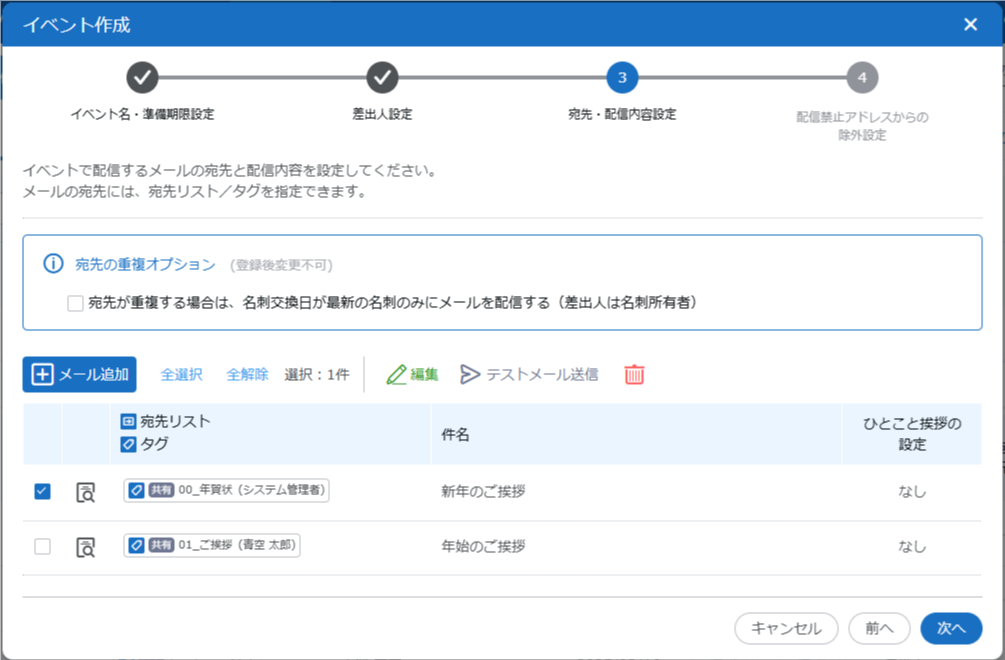Click the red trash delete icon
The height and width of the screenshot is (660, 1005).
click(x=634, y=375)
